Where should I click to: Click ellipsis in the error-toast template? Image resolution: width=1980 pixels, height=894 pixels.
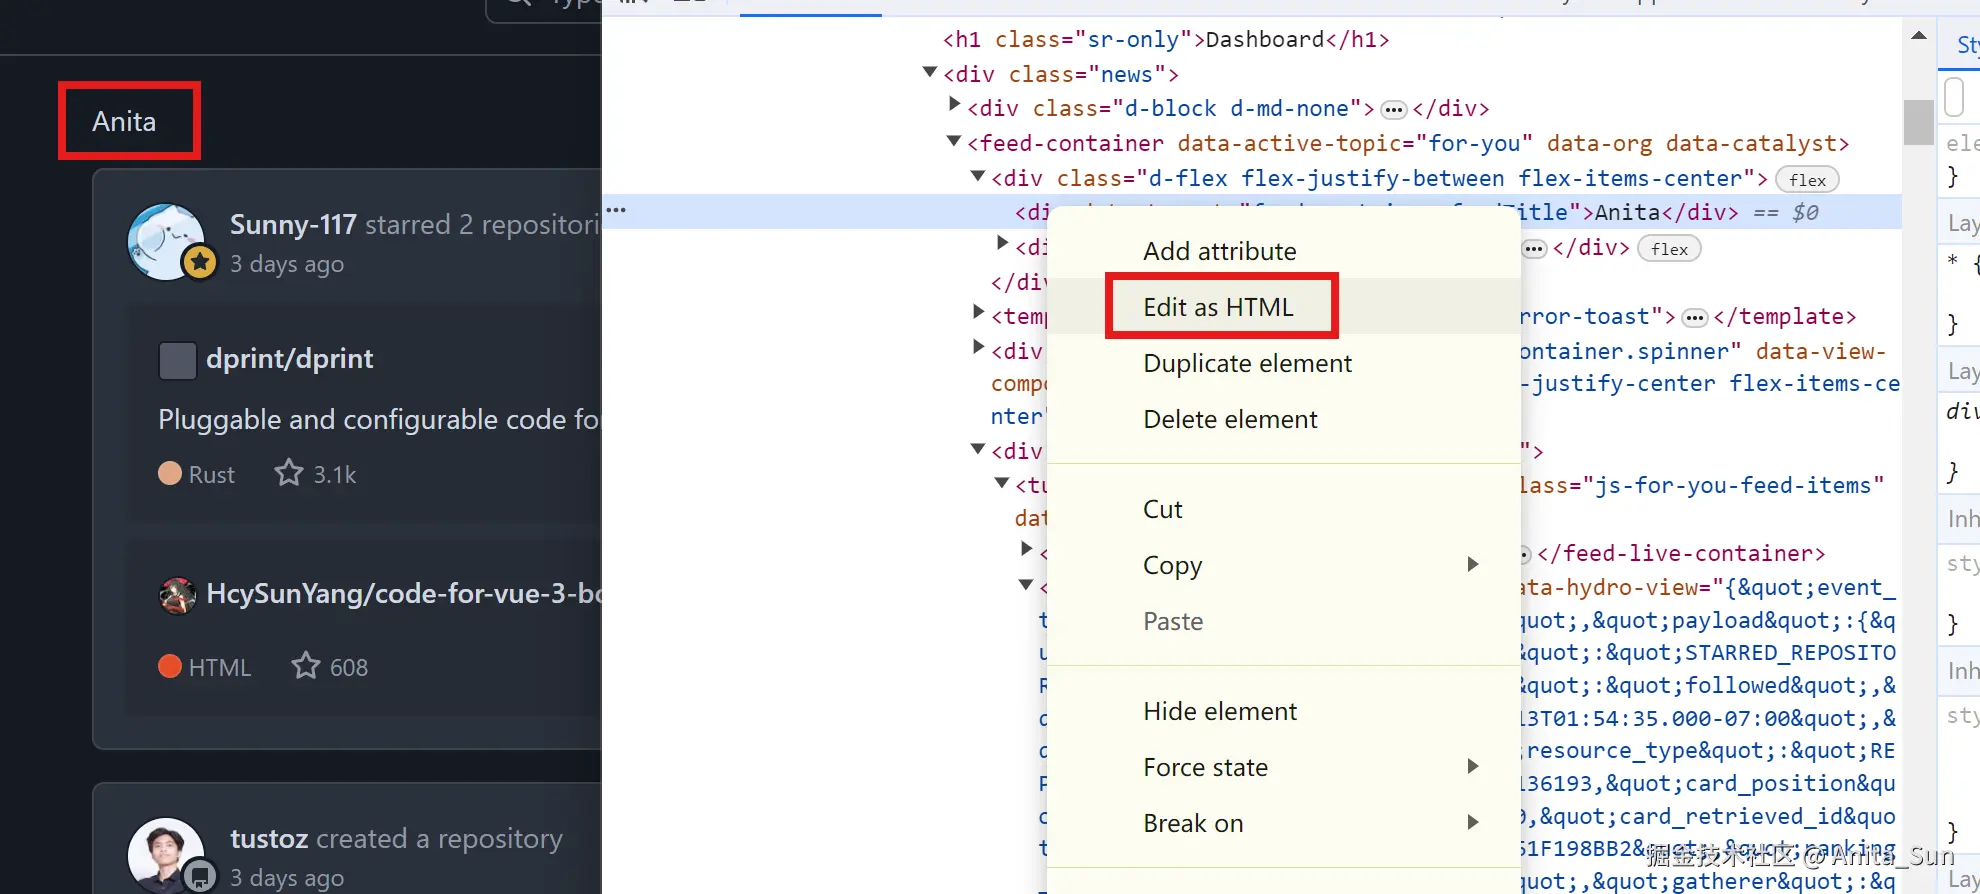pyautogui.click(x=1694, y=318)
